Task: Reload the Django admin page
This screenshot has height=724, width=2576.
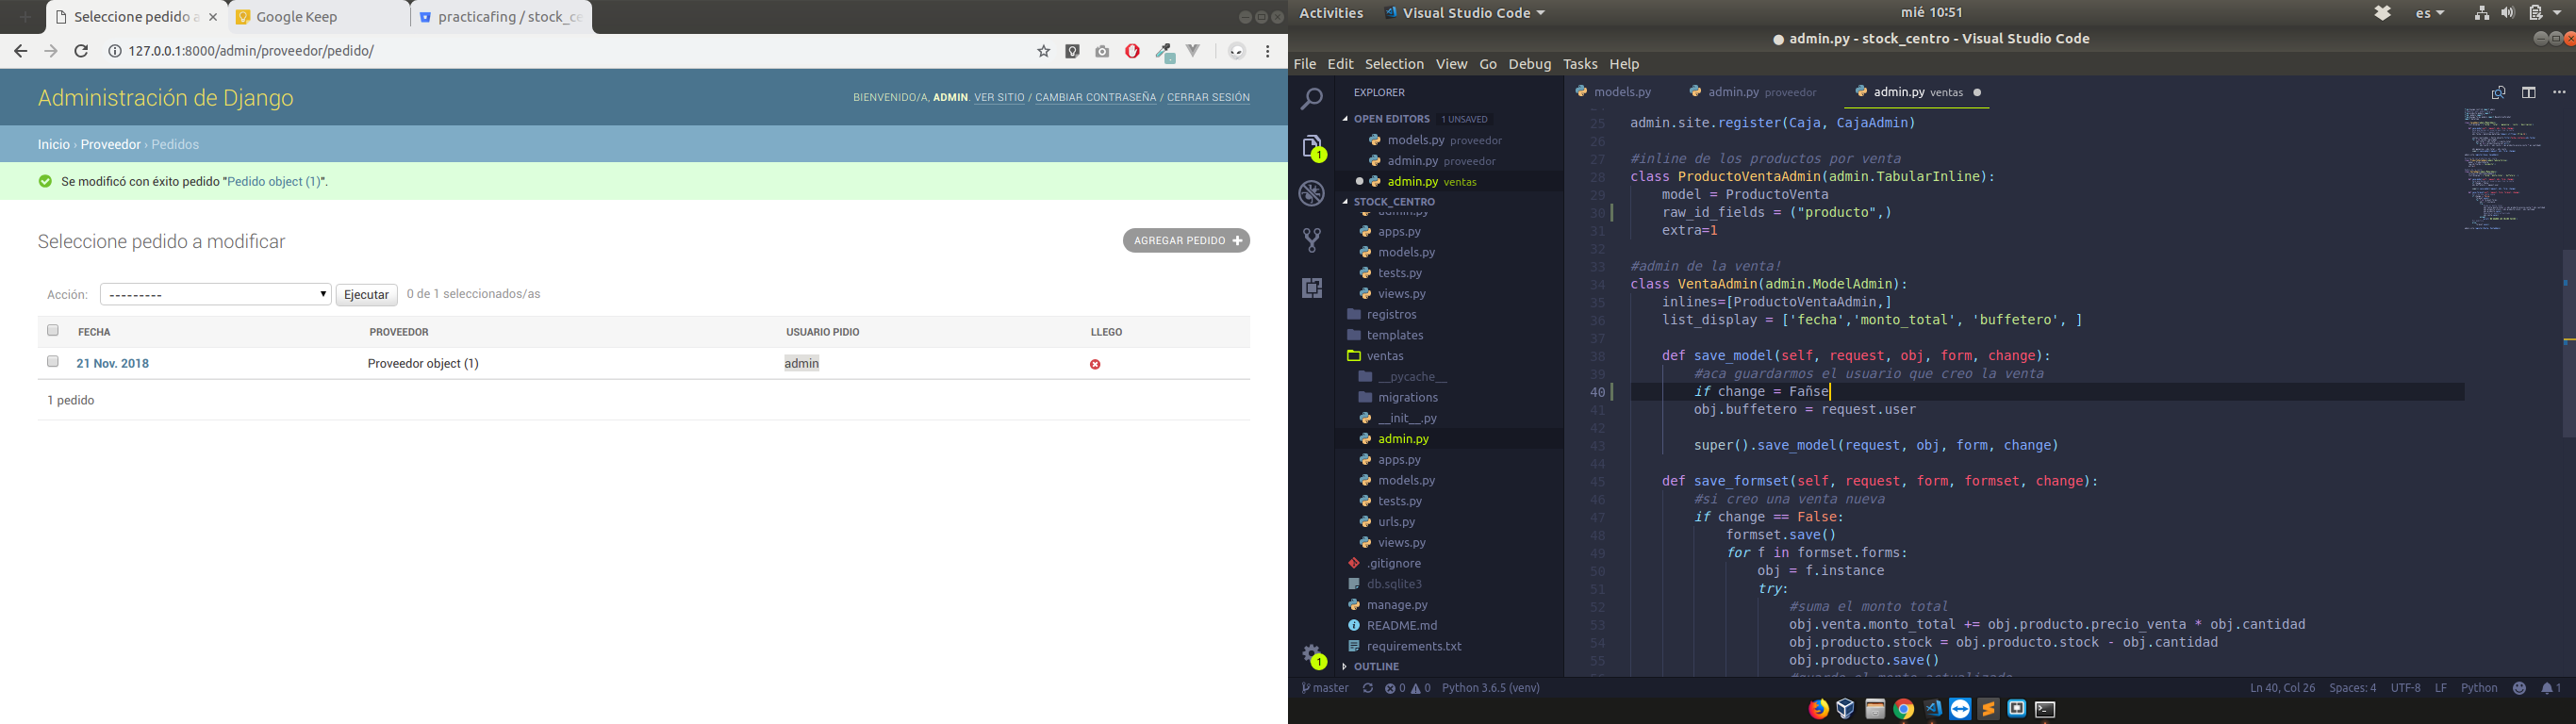Action: (x=81, y=51)
